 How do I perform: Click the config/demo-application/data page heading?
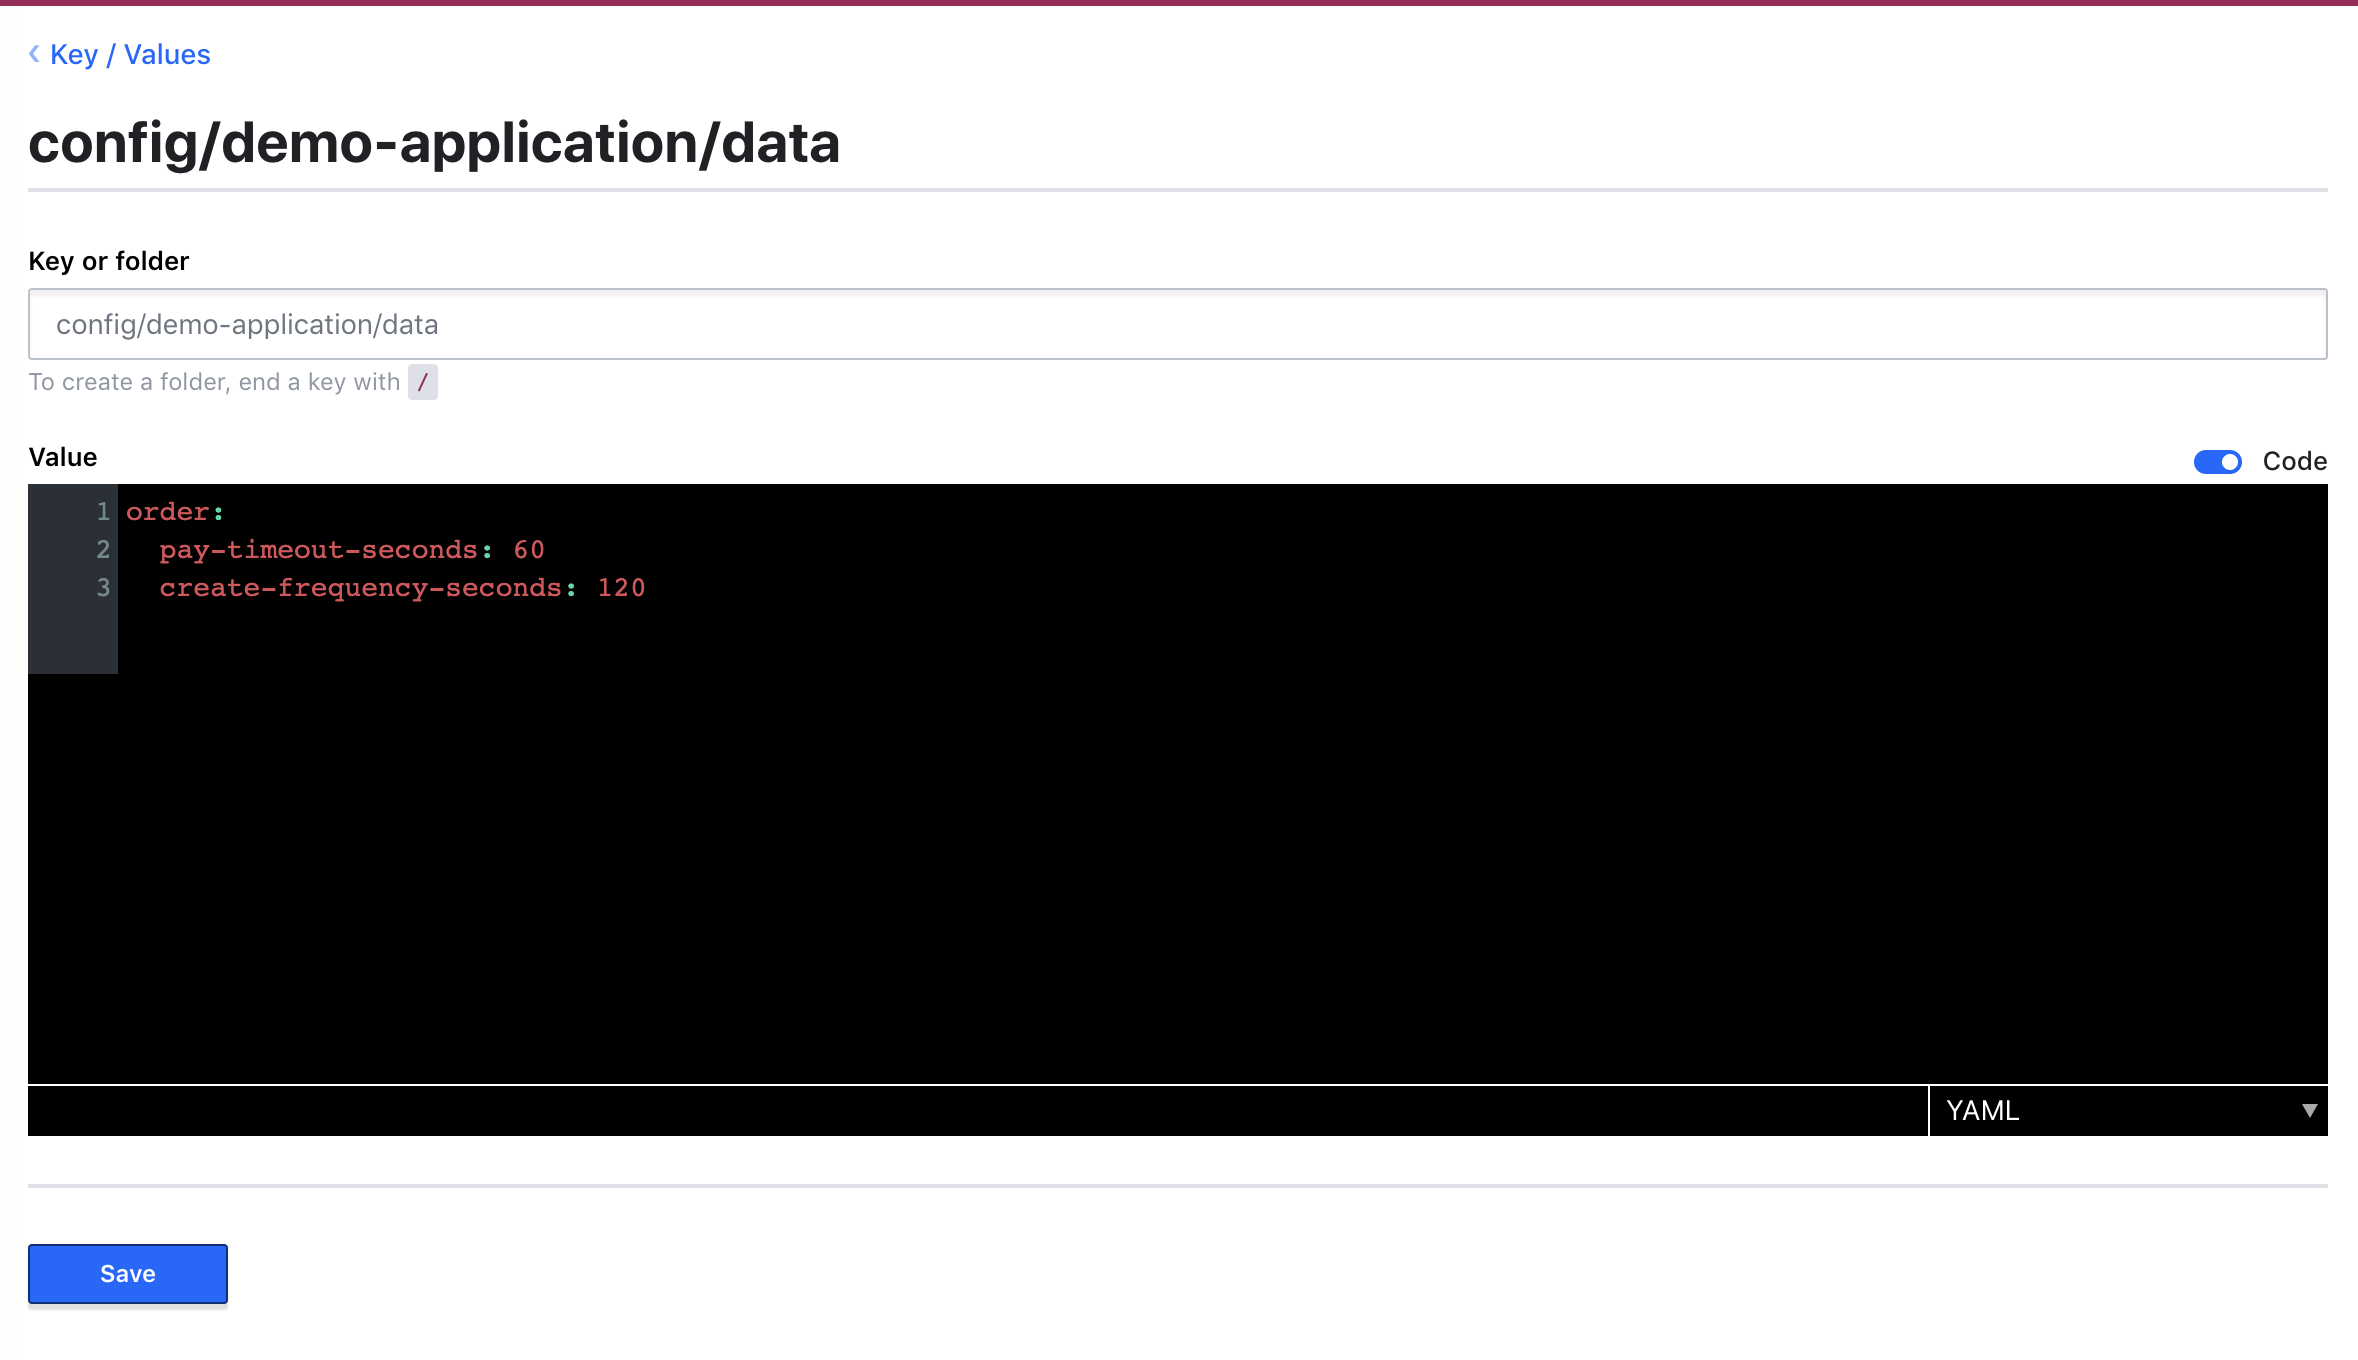click(x=434, y=143)
